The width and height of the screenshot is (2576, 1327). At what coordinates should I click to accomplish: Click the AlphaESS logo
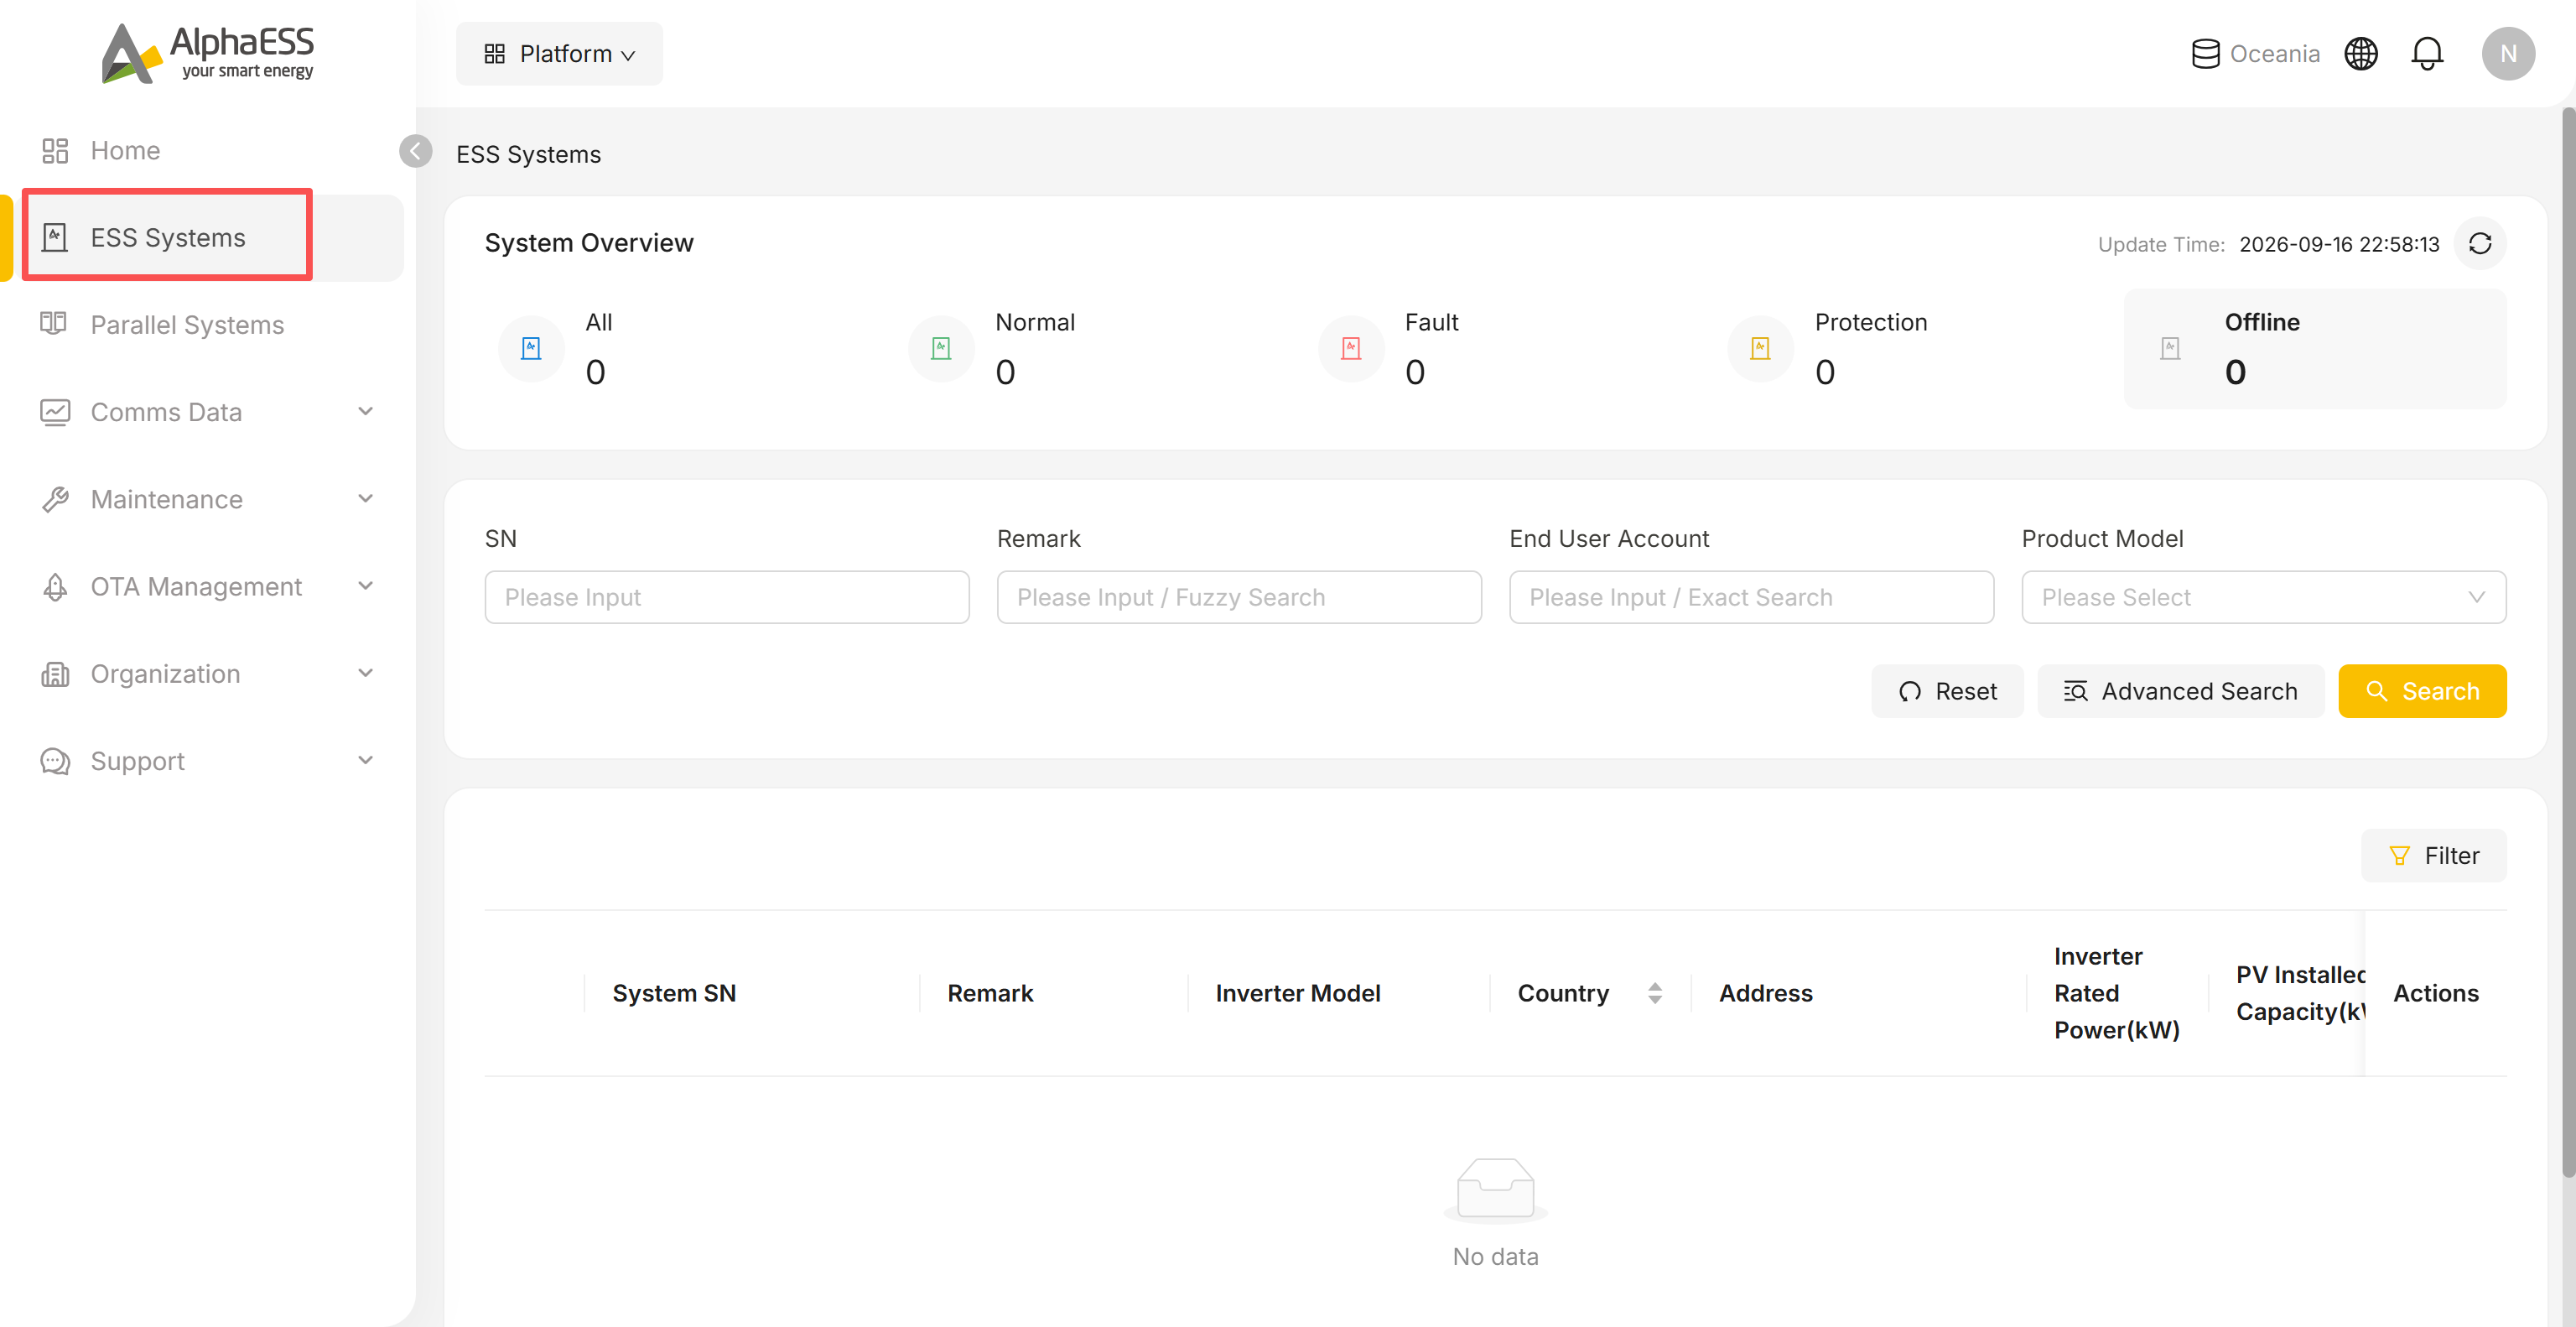click(x=207, y=54)
